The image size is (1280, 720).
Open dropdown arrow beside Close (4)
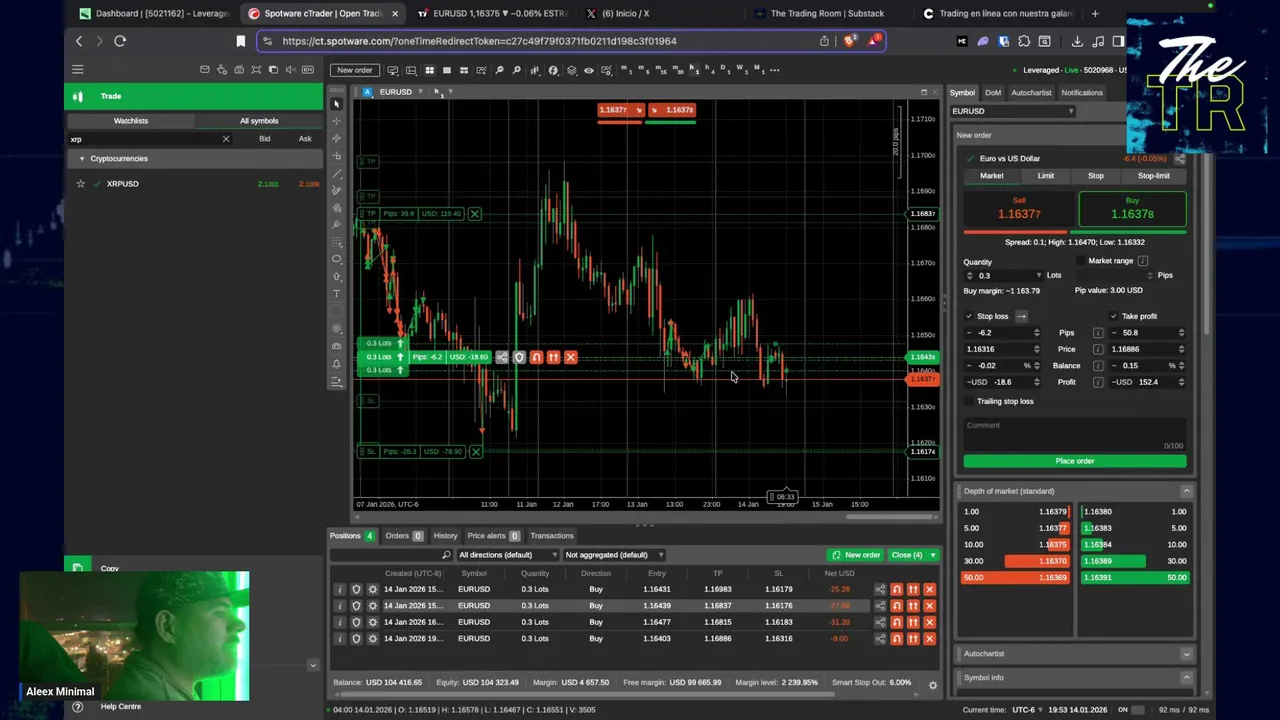tap(933, 555)
